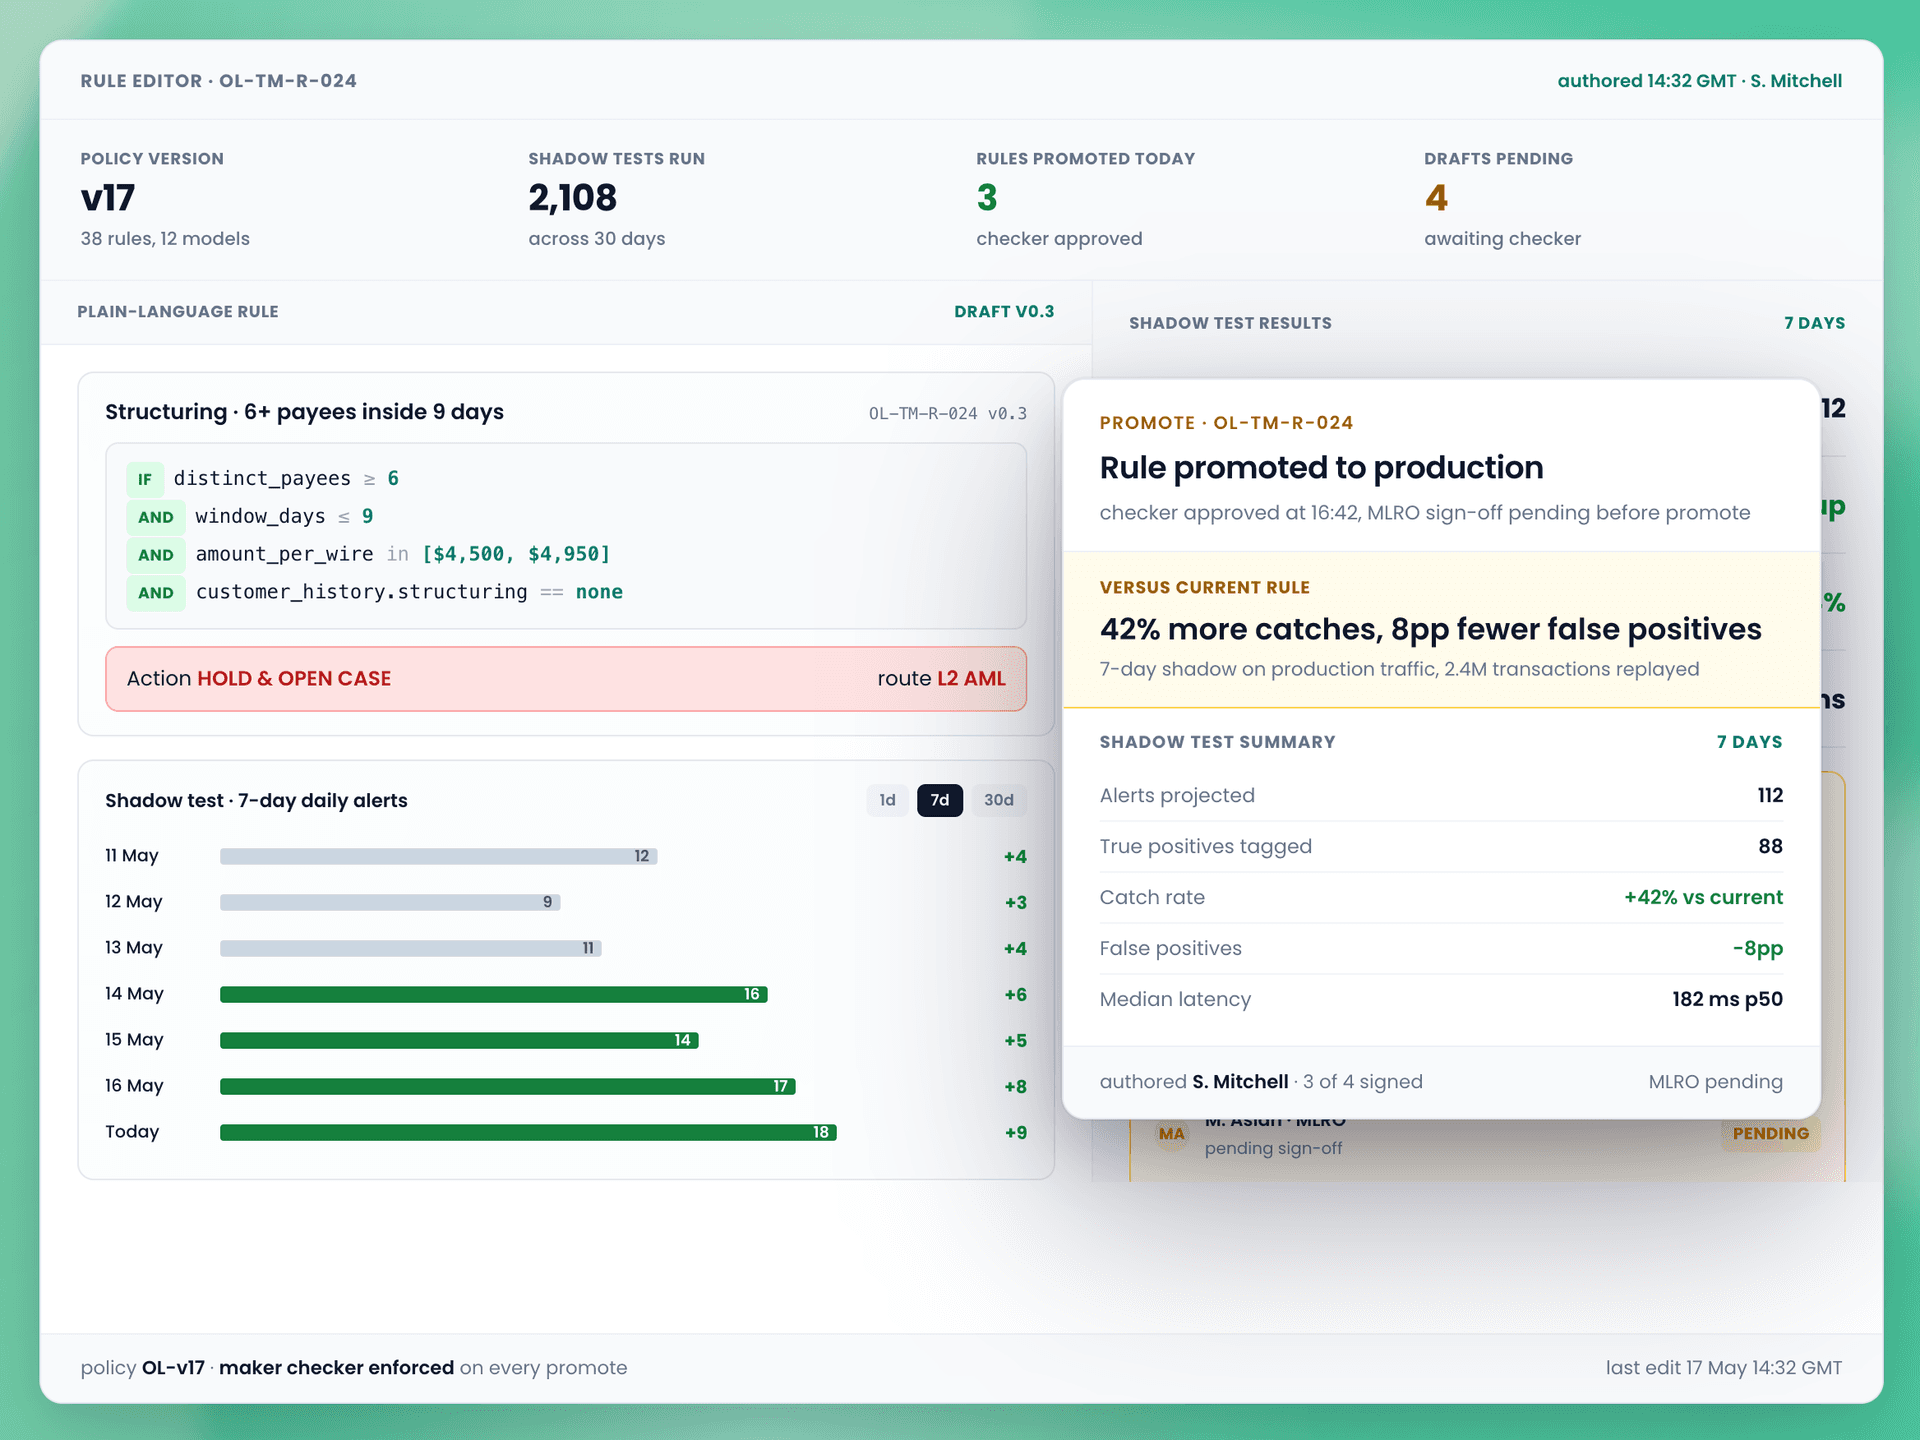
Task: Click the IF condition tag
Action: click(145, 479)
